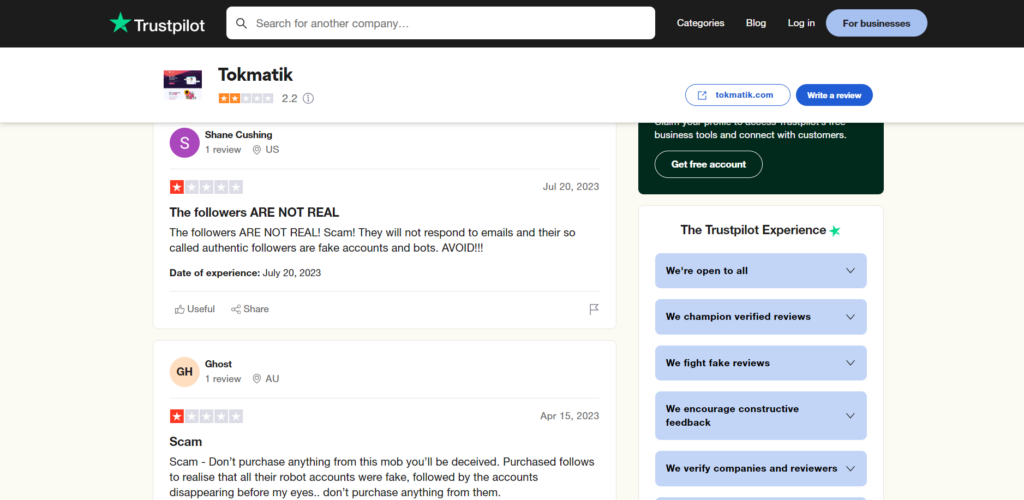Click the search for another company field
The width and height of the screenshot is (1024, 500).
point(440,23)
